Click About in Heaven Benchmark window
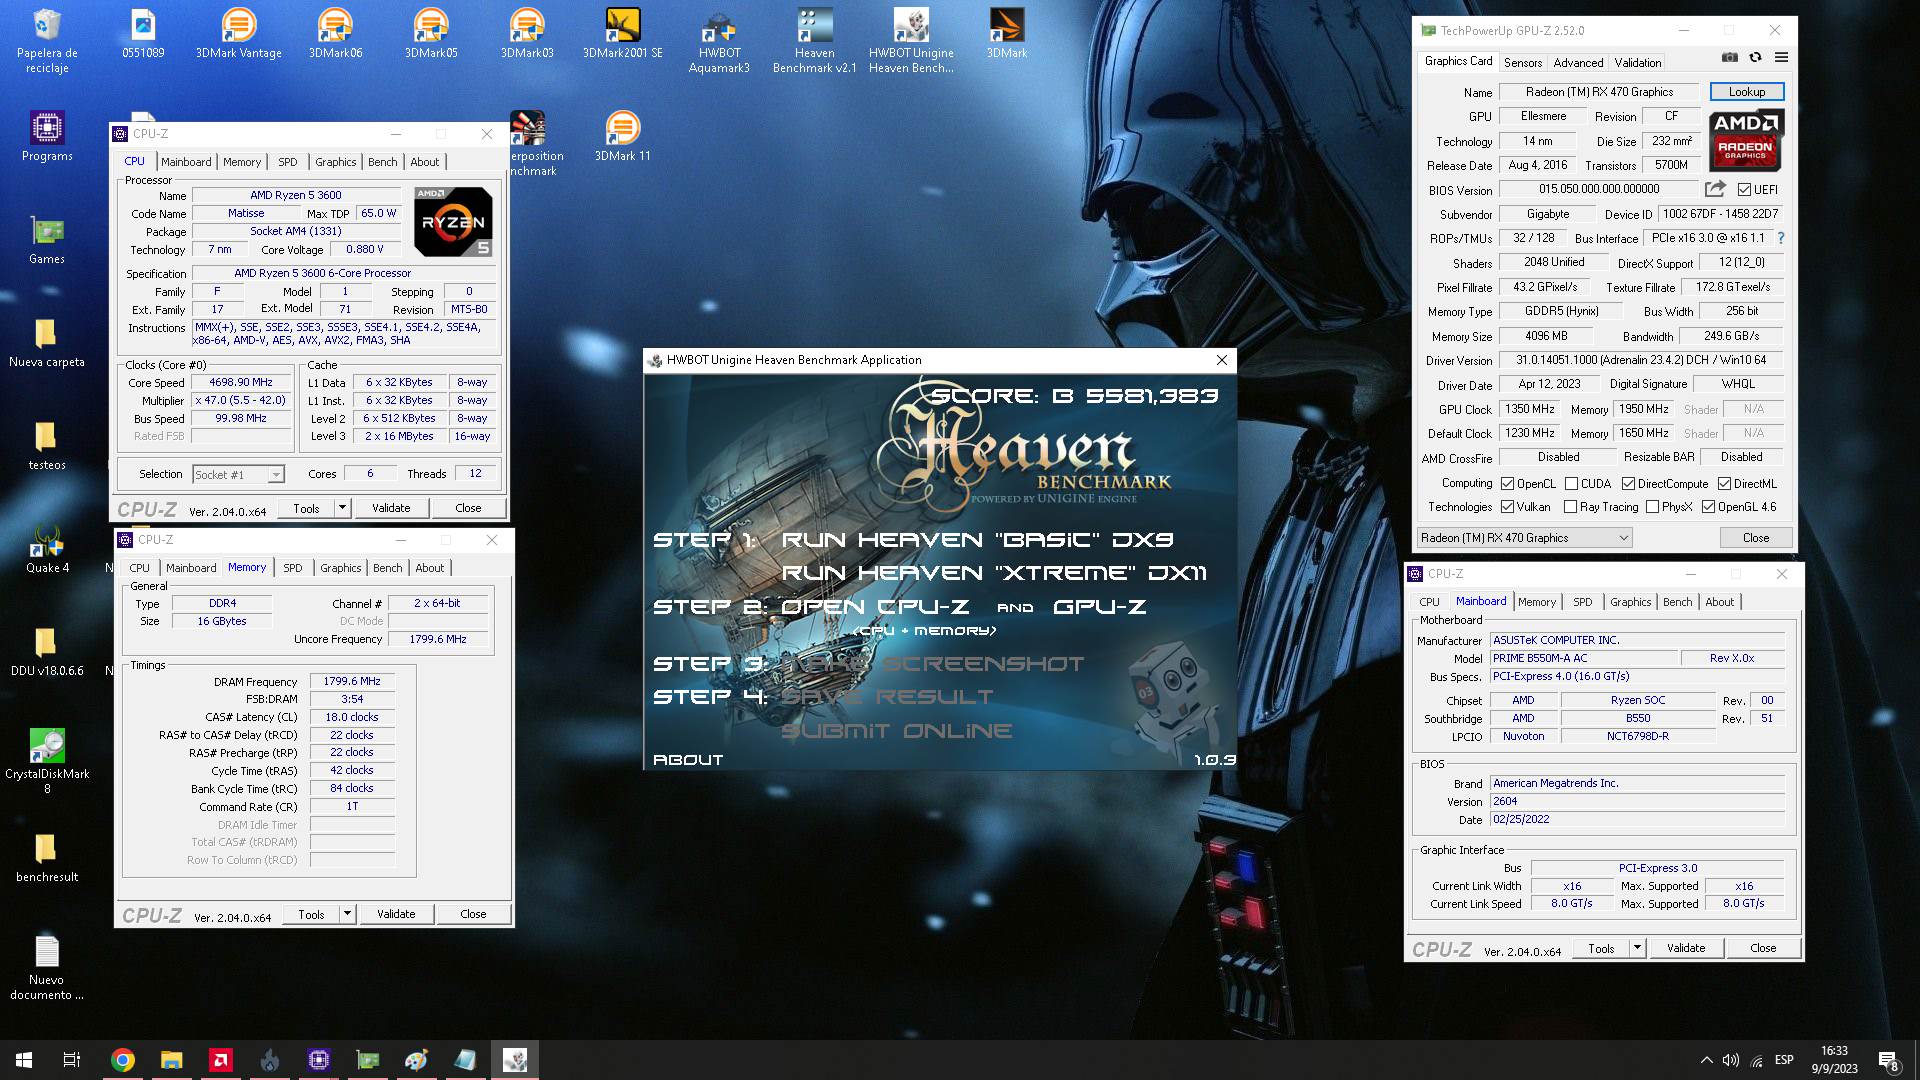Viewport: 1920px width, 1080px height. click(x=688, y=760)
